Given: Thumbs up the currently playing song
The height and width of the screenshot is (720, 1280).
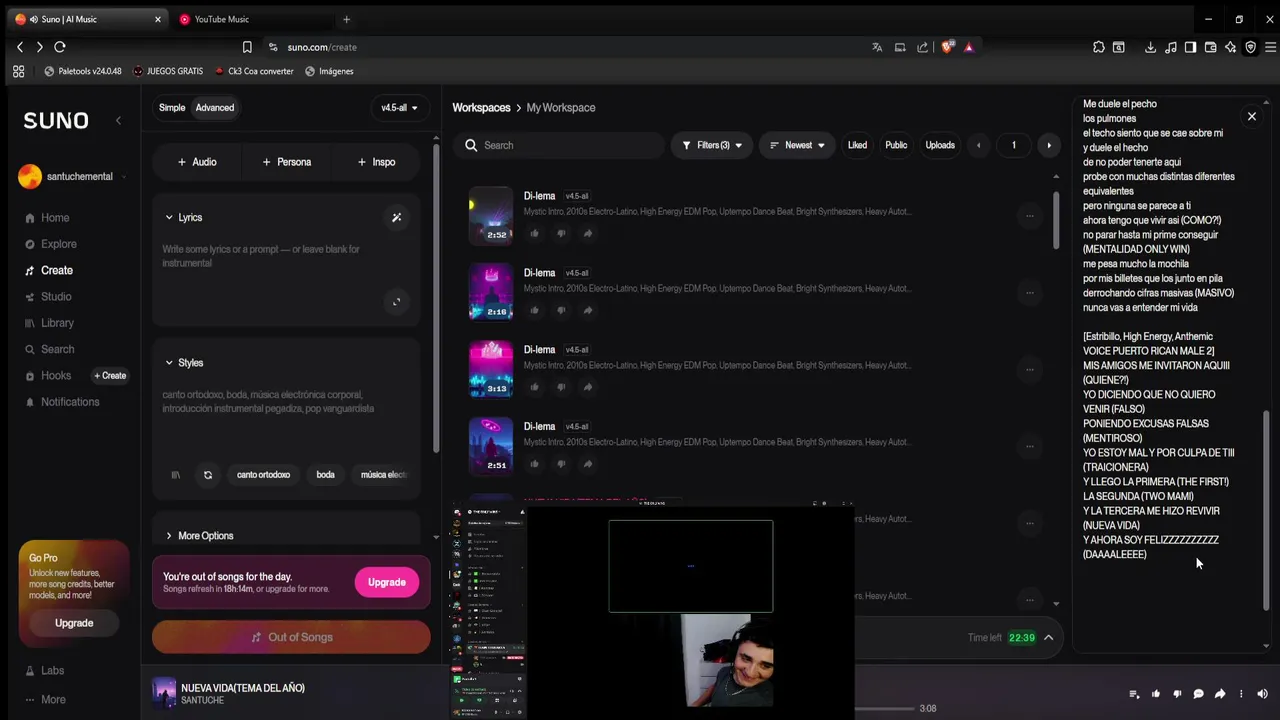Looking at the screenshot, I should (1156, 694).
